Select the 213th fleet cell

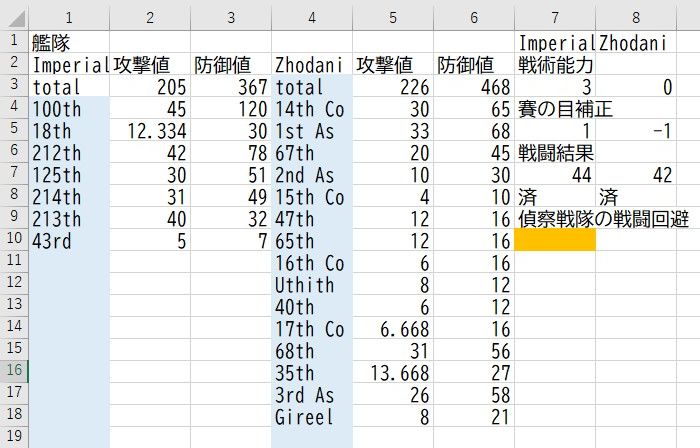pyautogui.click(x=69, y=218)
